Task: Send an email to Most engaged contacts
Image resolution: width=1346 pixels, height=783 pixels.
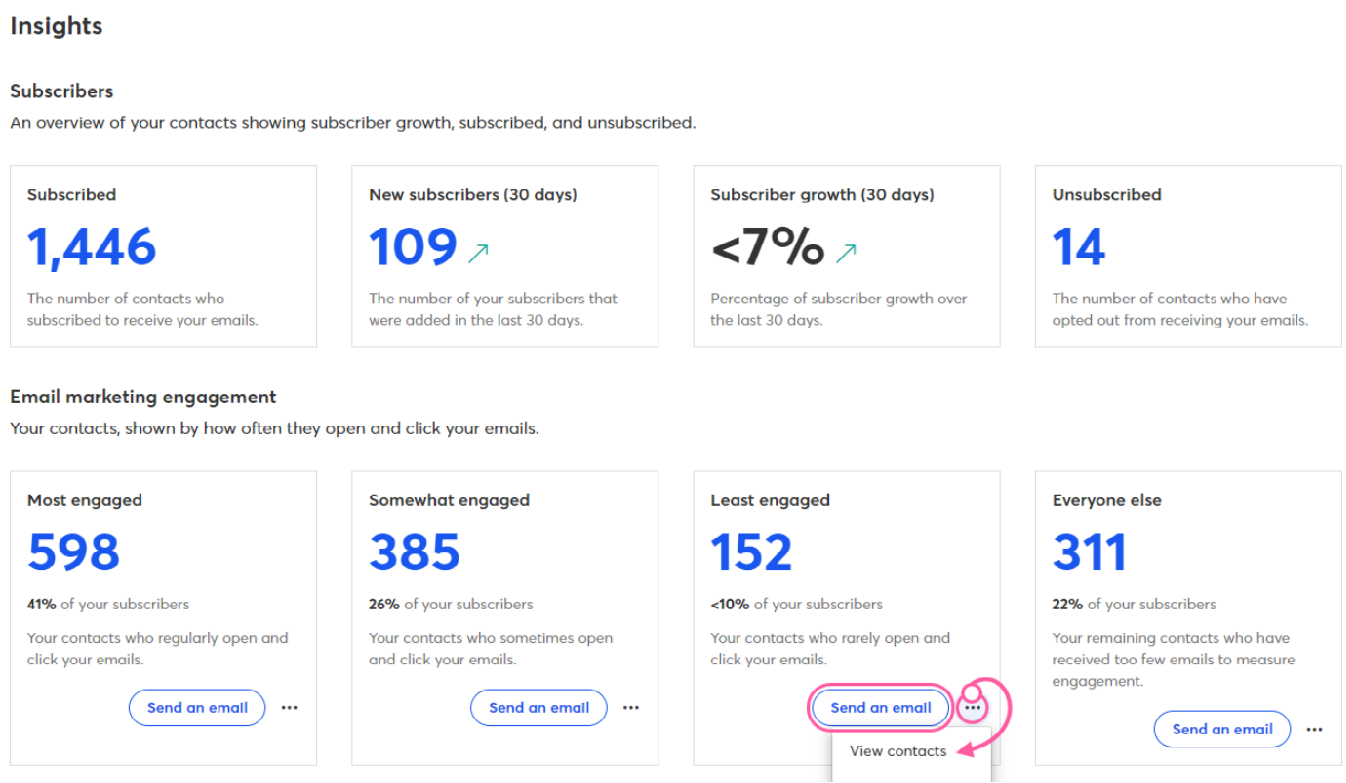Action: pos(197,707)
